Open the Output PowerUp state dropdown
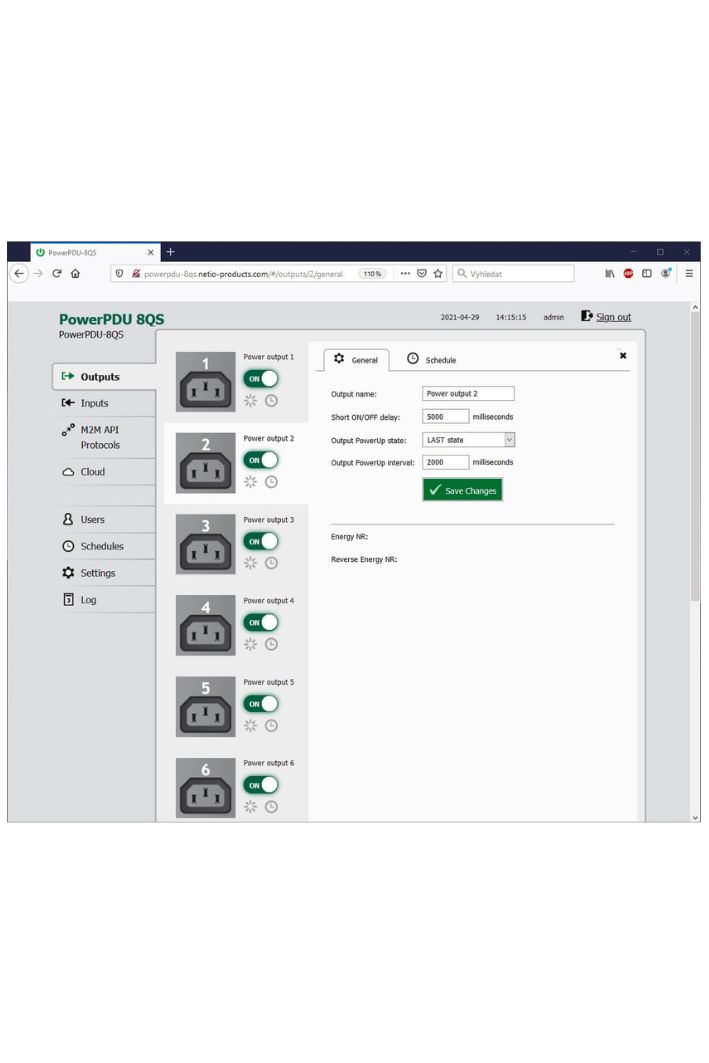709x1063 pixels. (x=469, y=439)
